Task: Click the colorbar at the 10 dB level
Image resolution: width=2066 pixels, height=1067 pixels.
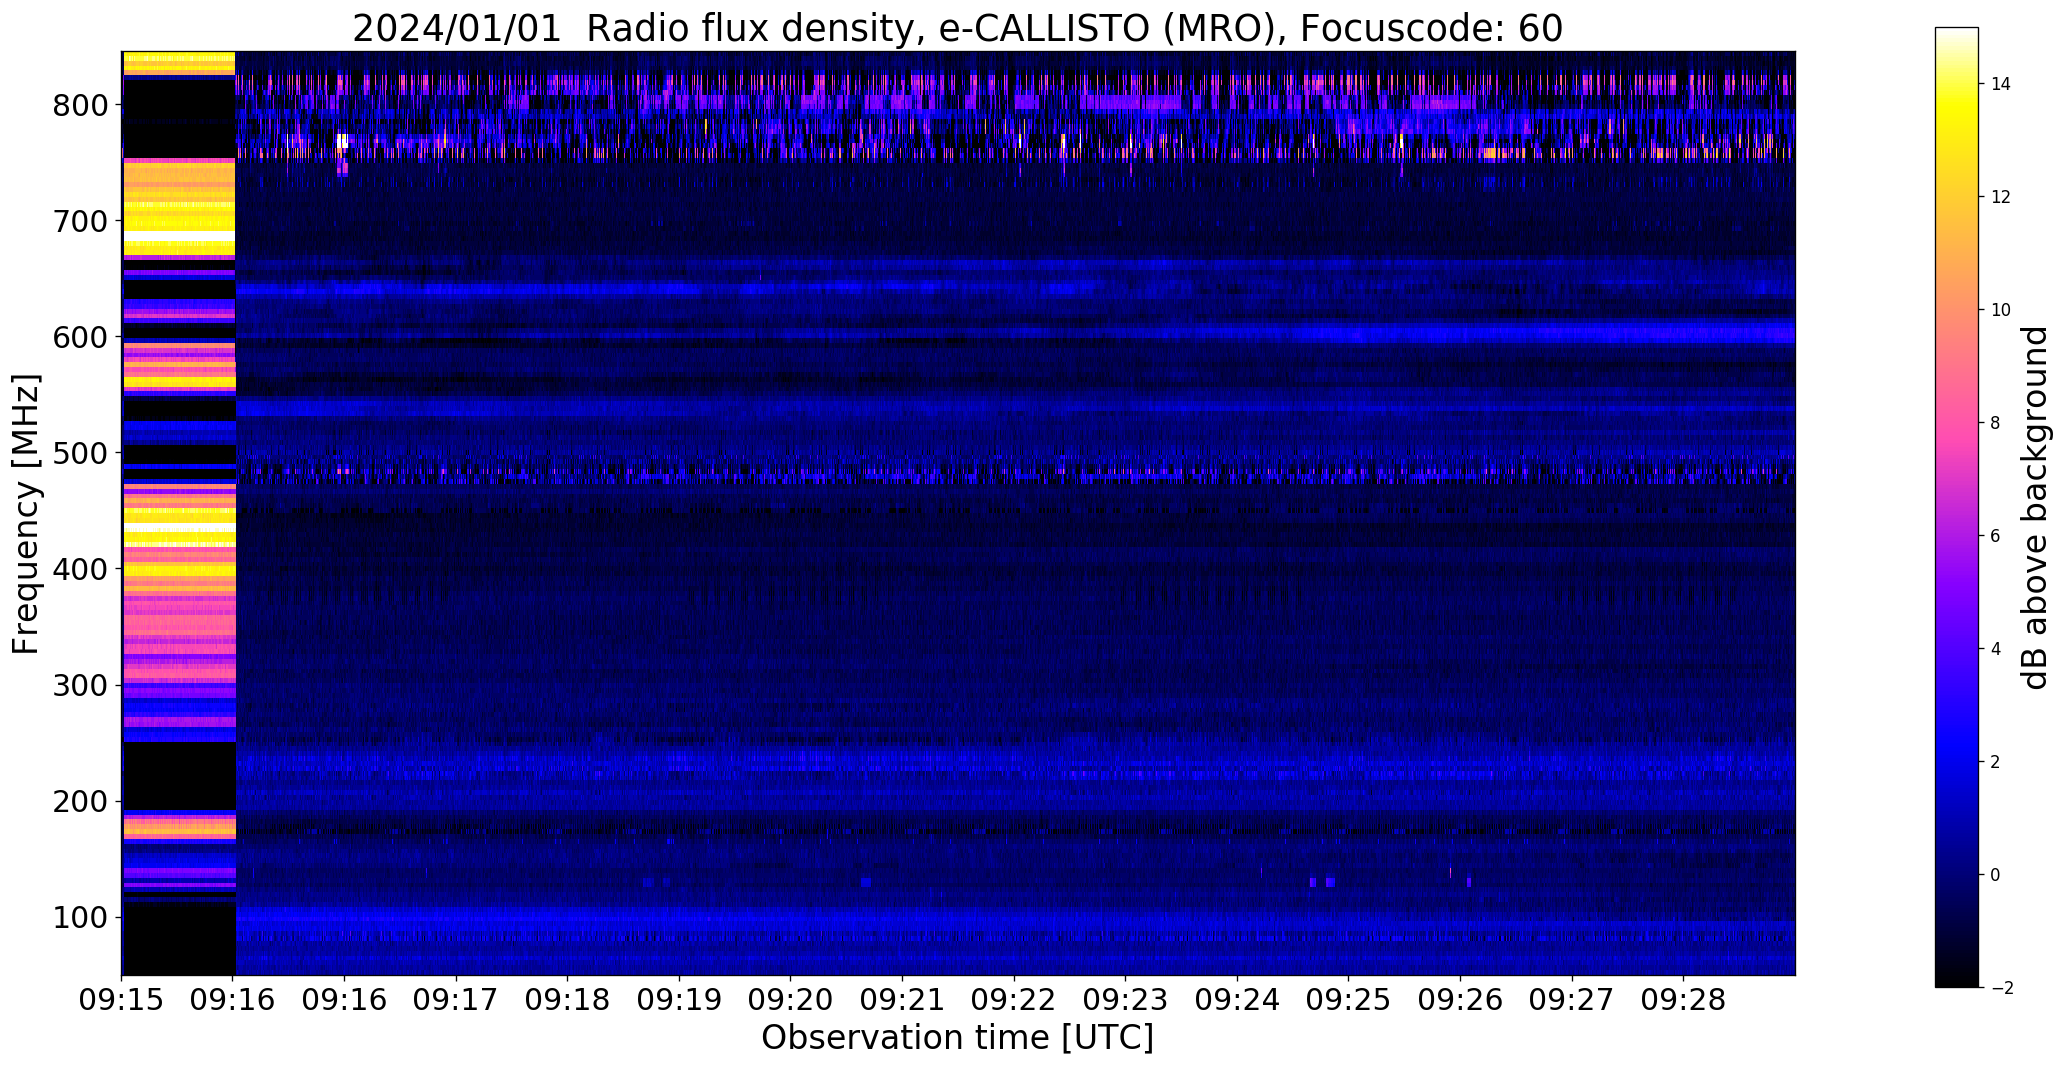Action: point(1957,310)
